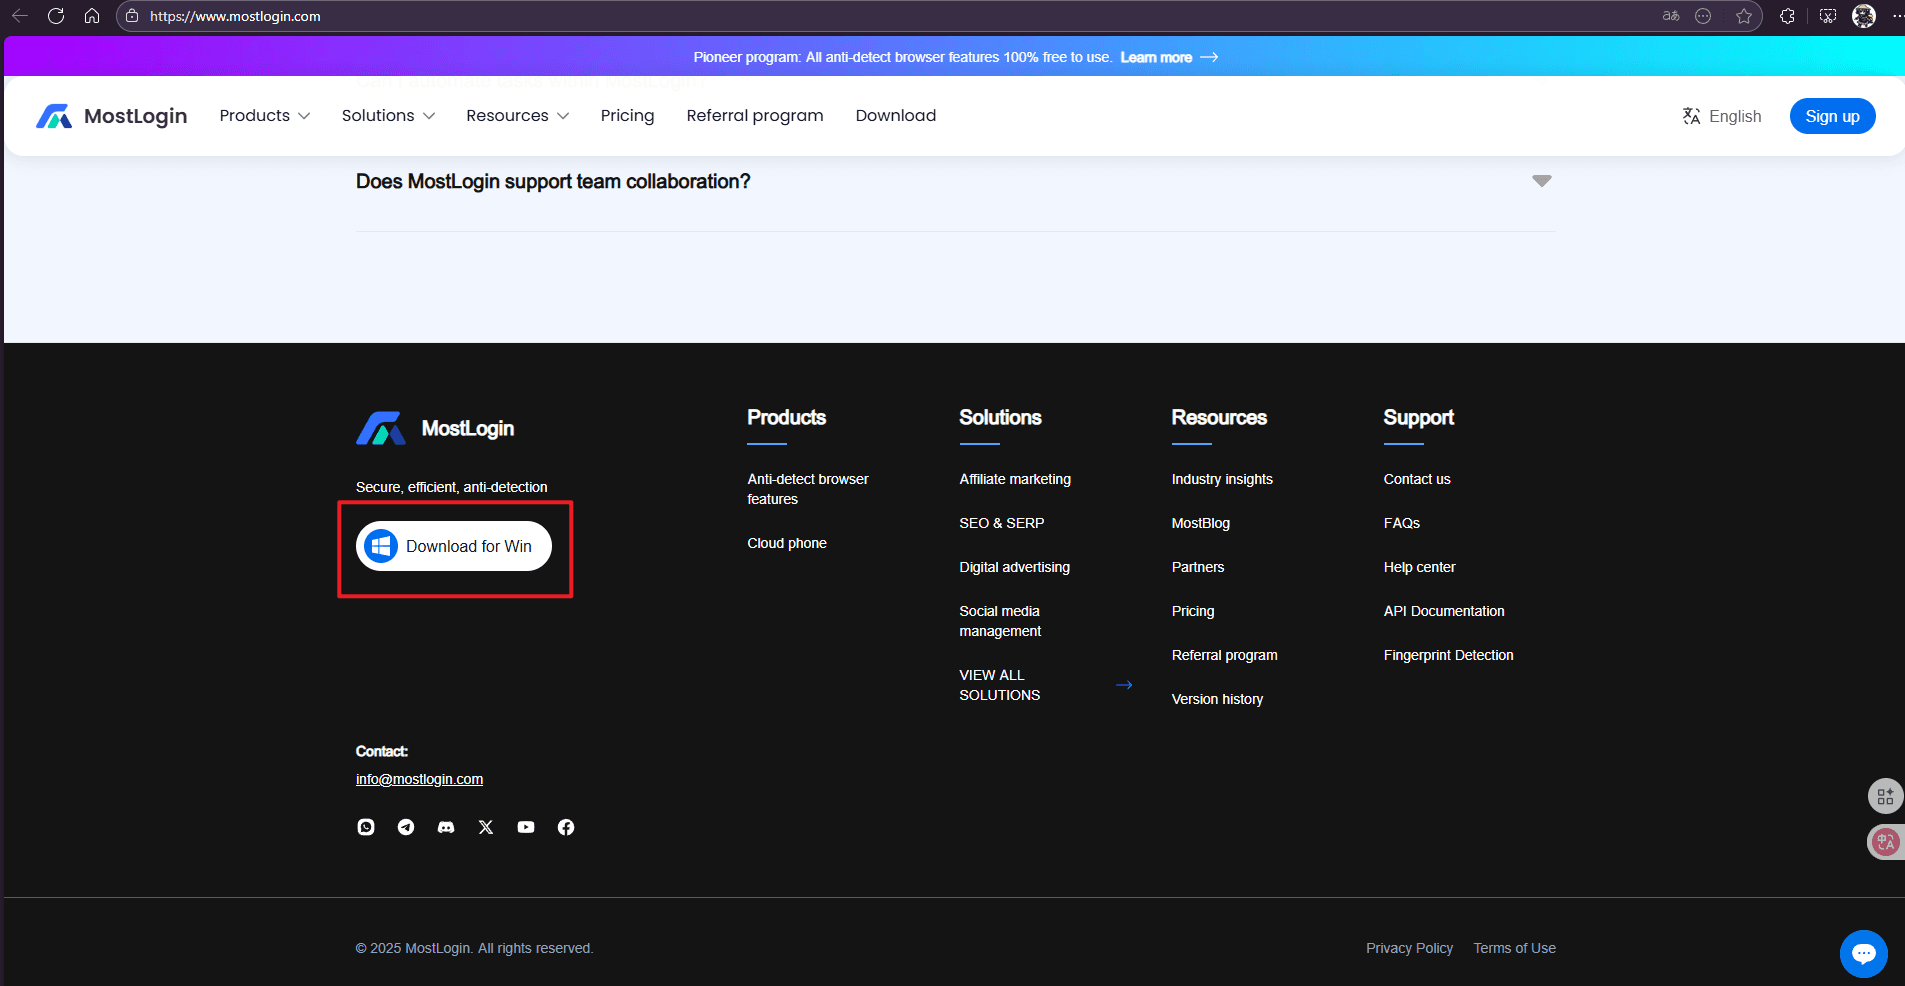
Task: Click the browser address bar
Action: 236,16
